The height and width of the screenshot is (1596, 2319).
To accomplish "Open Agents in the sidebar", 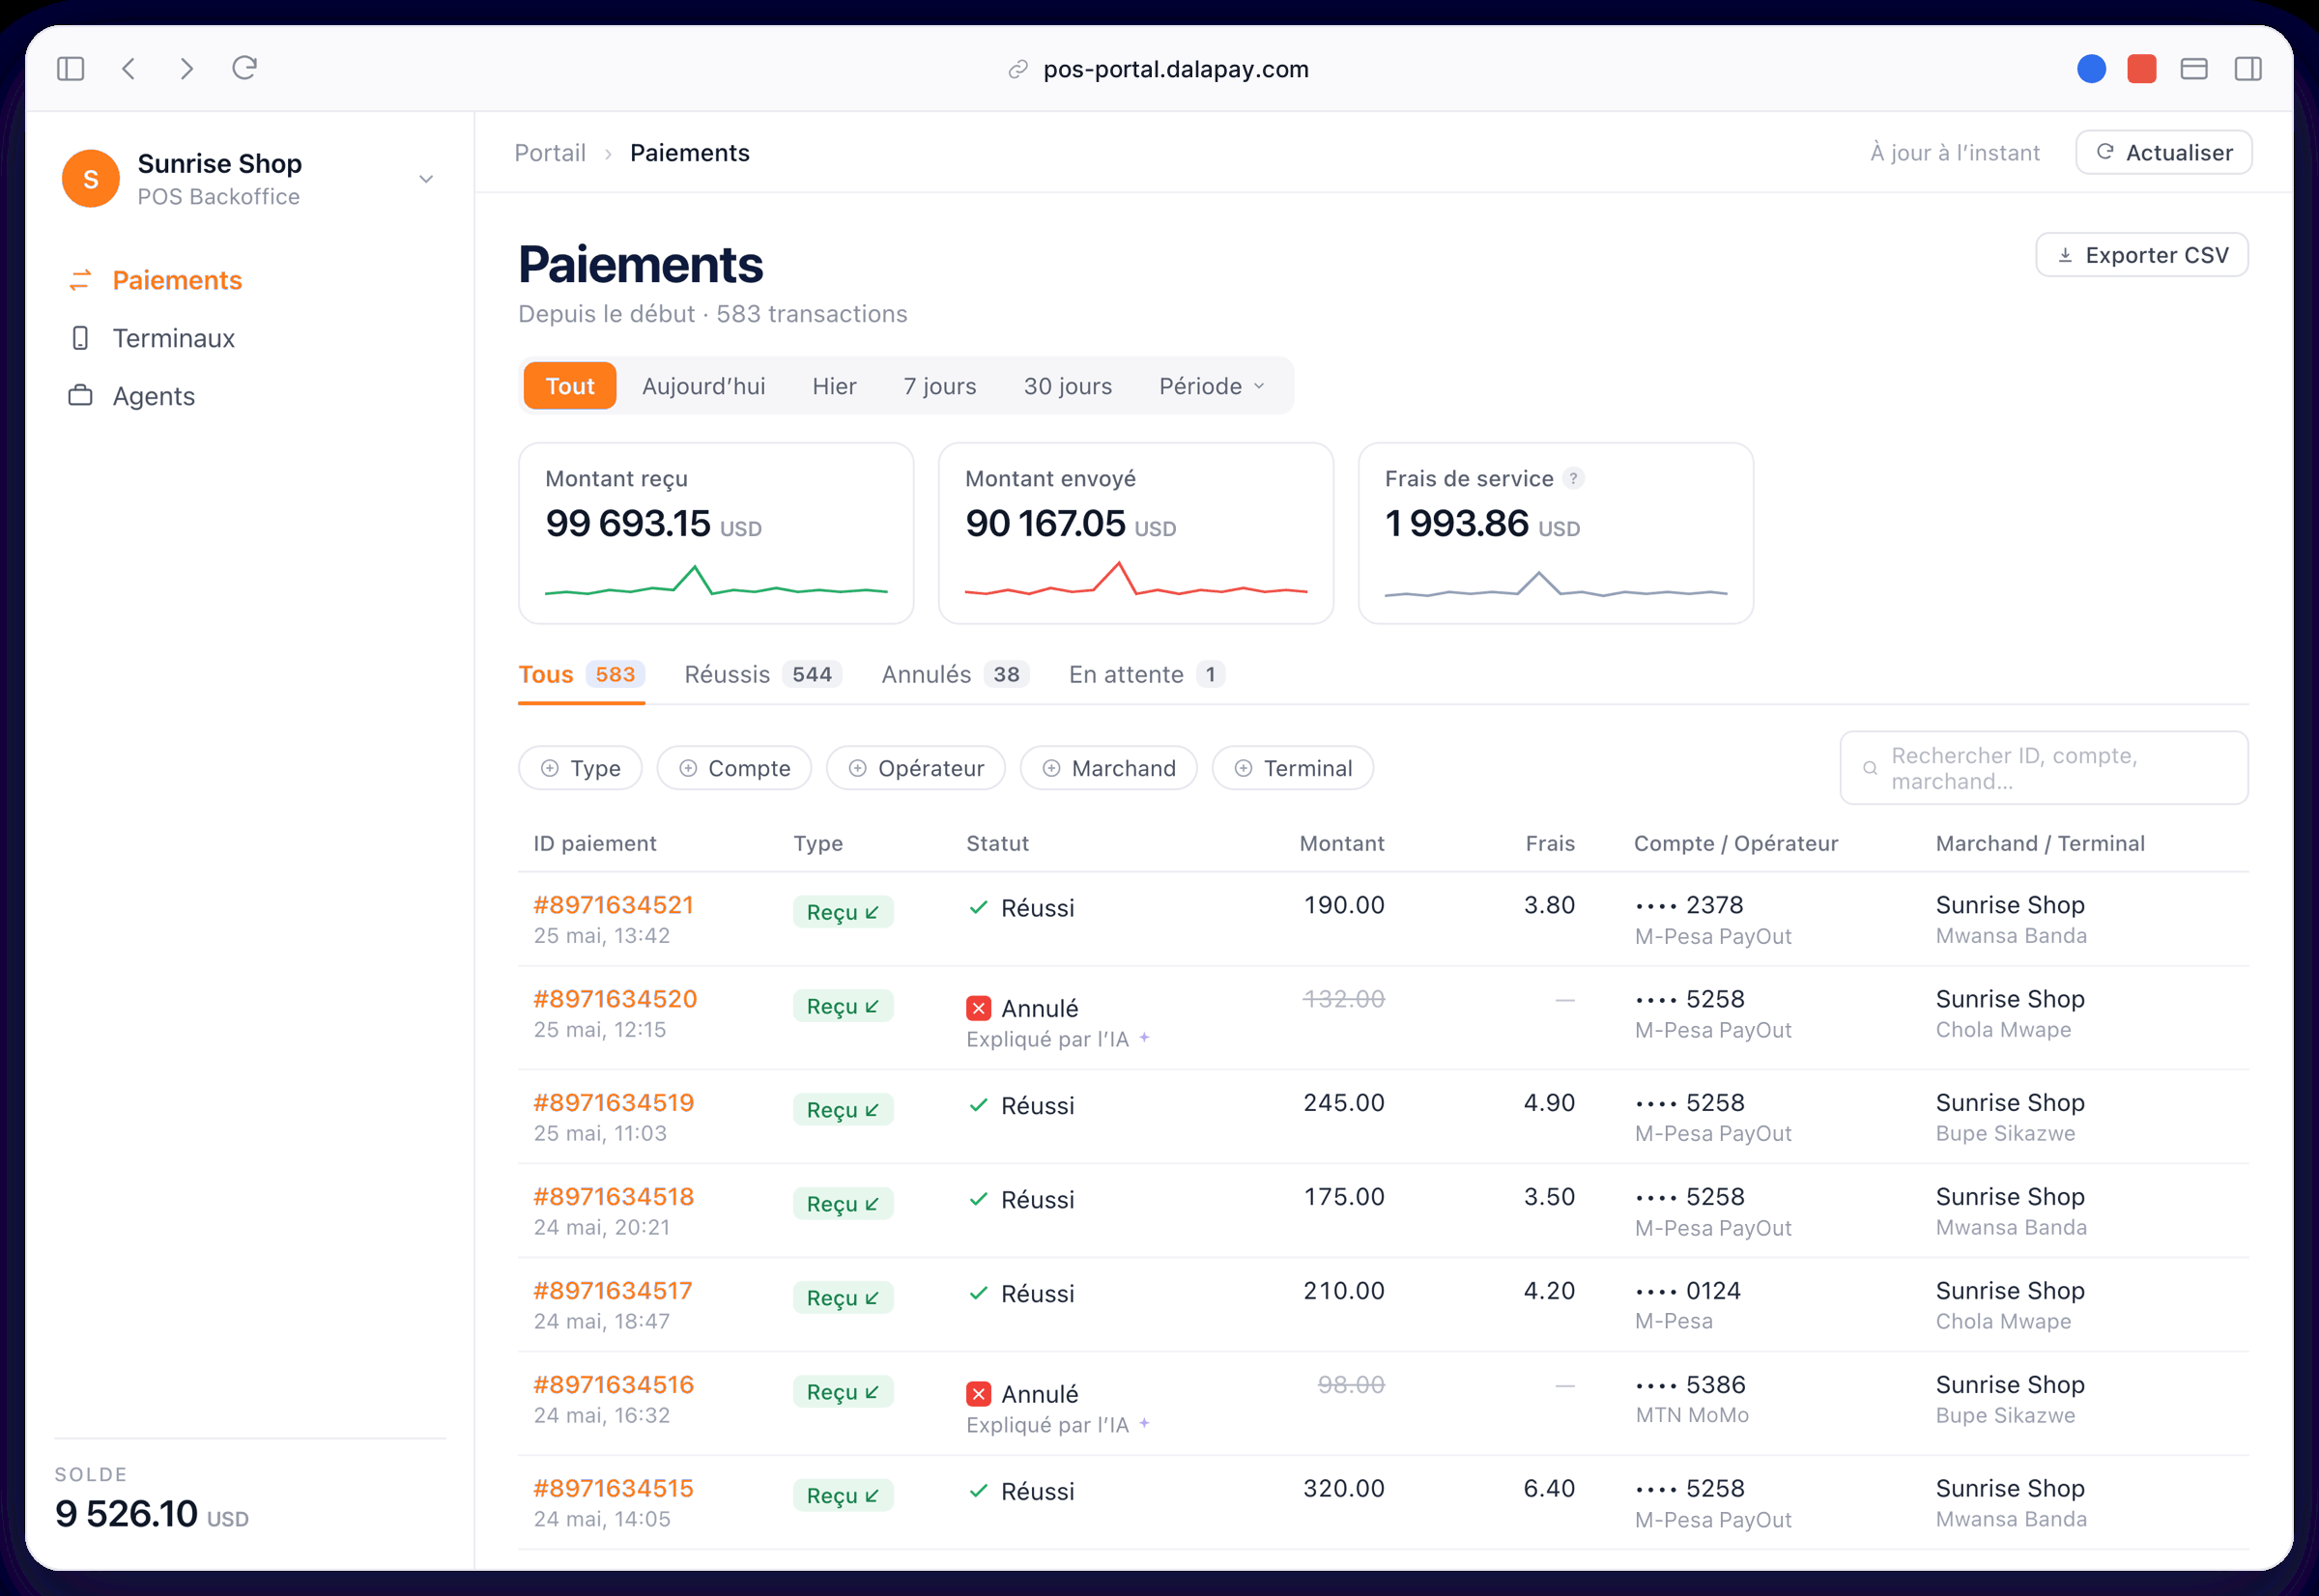I will click(x=153, y=396).
